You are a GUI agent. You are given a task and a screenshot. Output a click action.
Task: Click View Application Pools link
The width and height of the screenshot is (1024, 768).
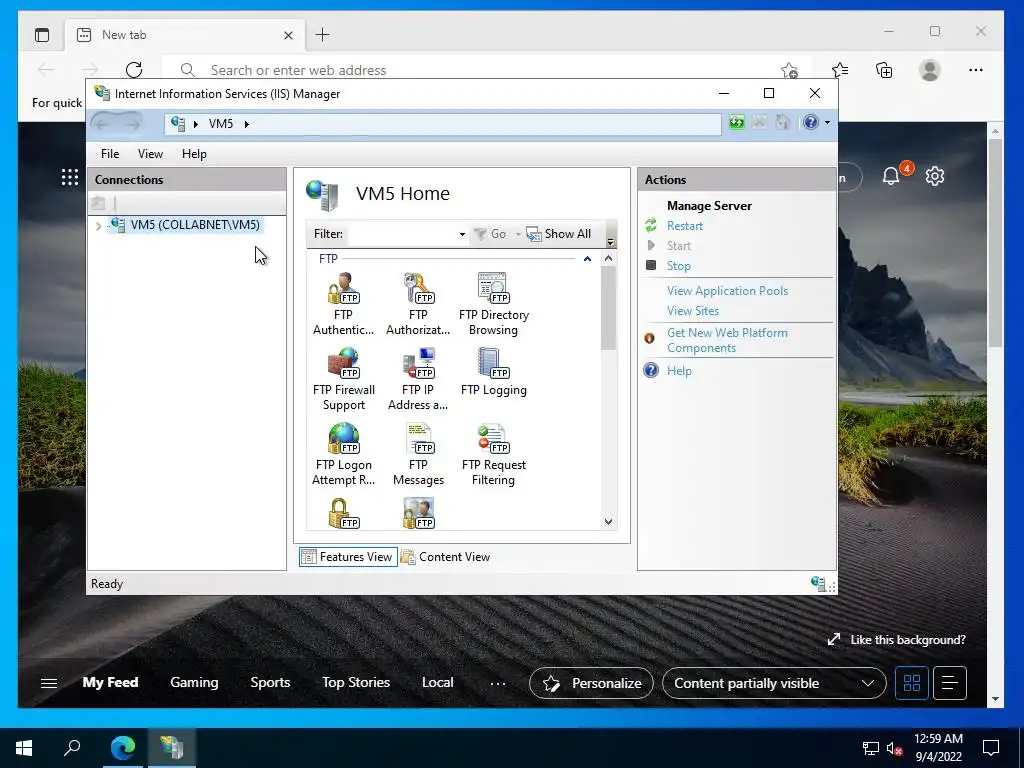(728, 291)
